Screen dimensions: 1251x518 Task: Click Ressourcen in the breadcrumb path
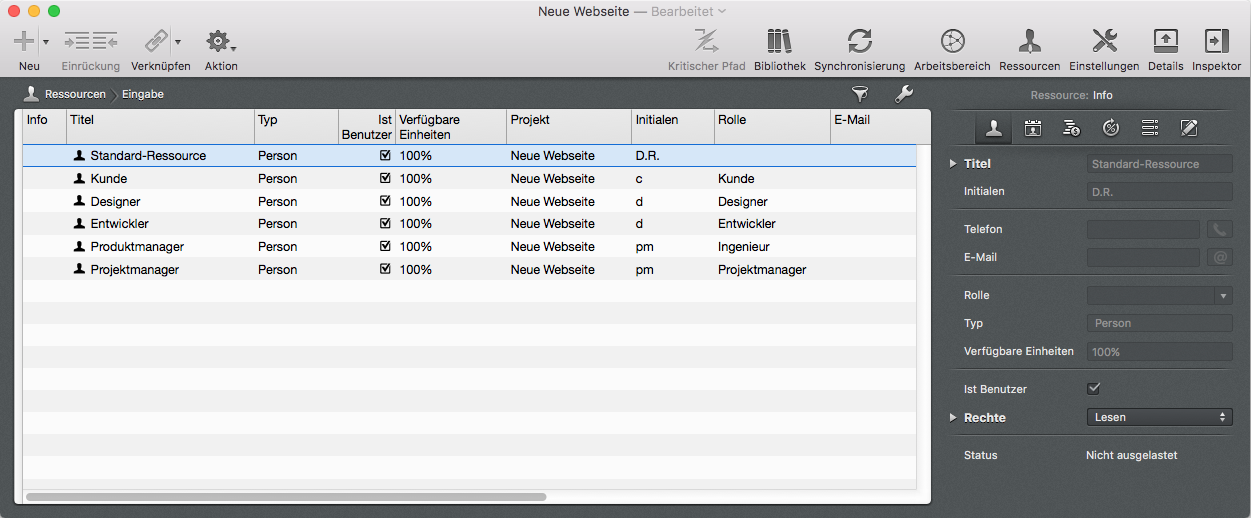(x=74, y=94)
